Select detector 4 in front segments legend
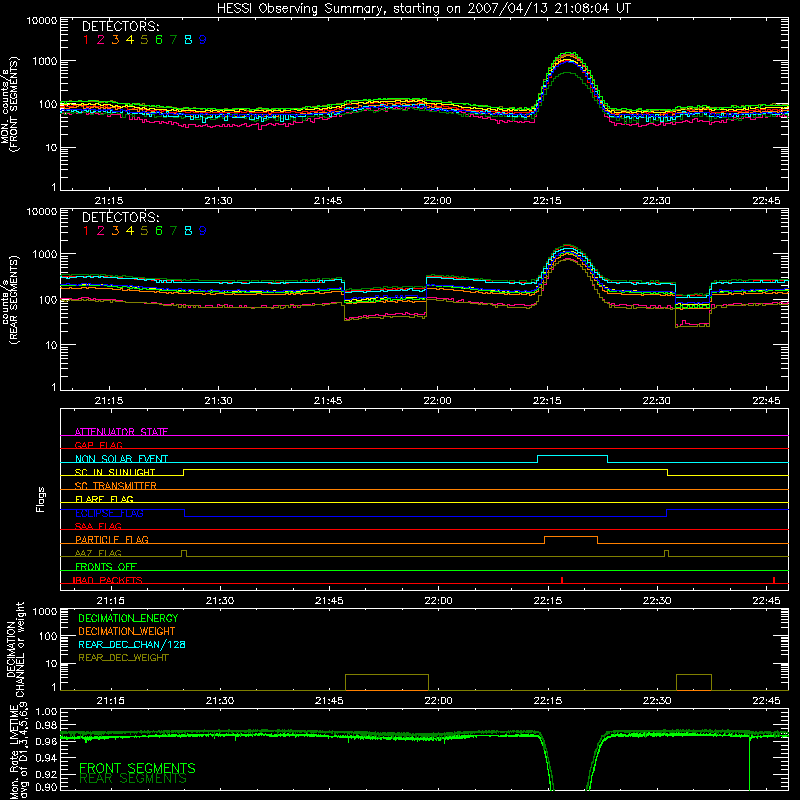800x800 pixels. click(x=130, y=40)
